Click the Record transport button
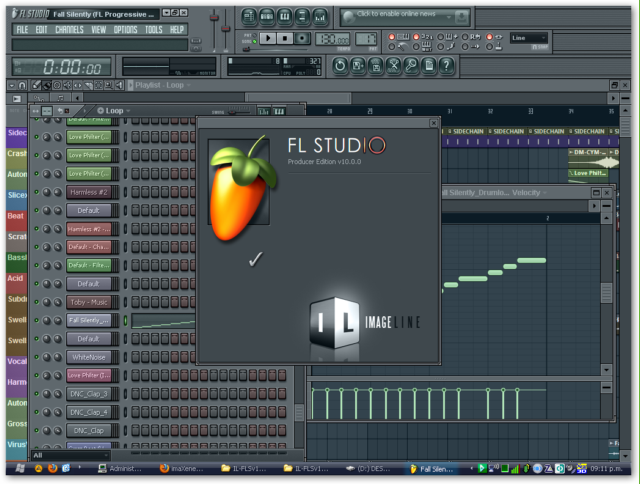Image resolution: width=640 pixels, height=484 pixels. click(x=302, y=38)
